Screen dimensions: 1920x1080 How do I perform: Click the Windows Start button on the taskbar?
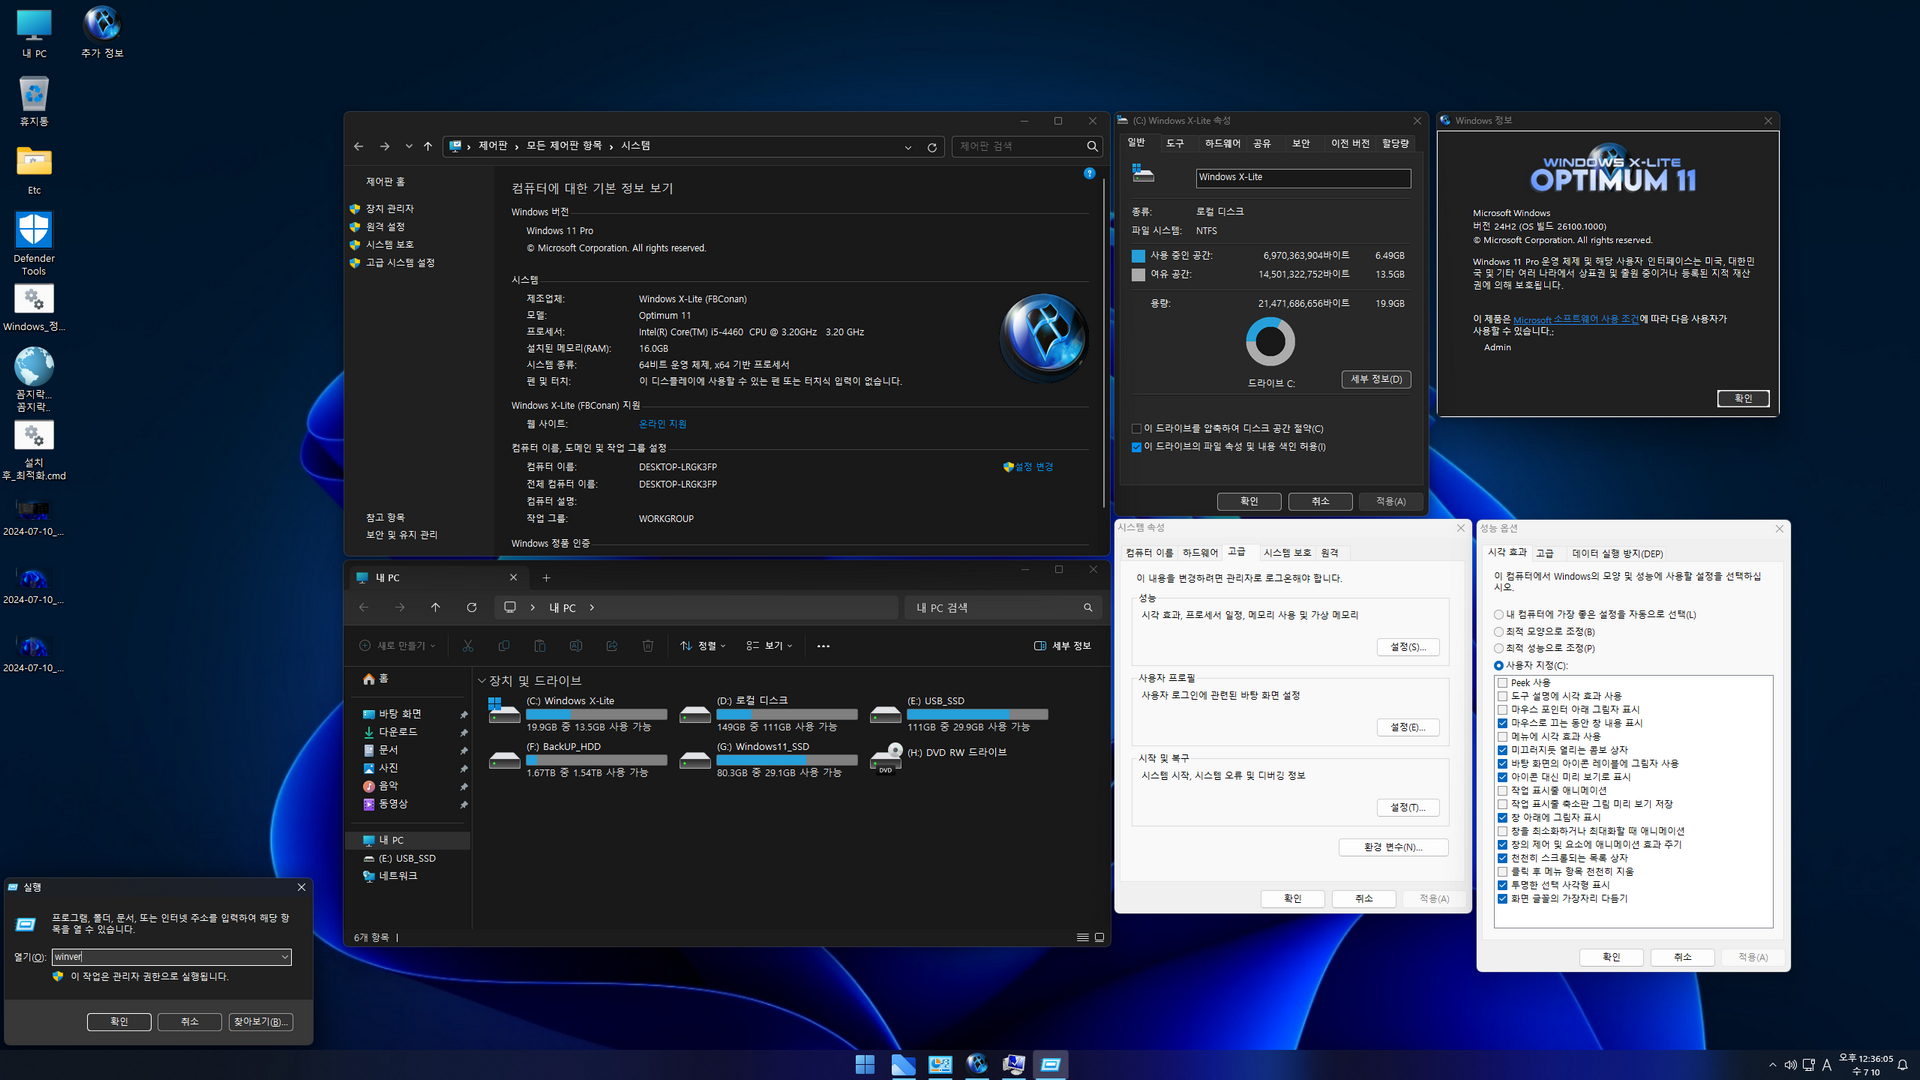click(865, 1065)
